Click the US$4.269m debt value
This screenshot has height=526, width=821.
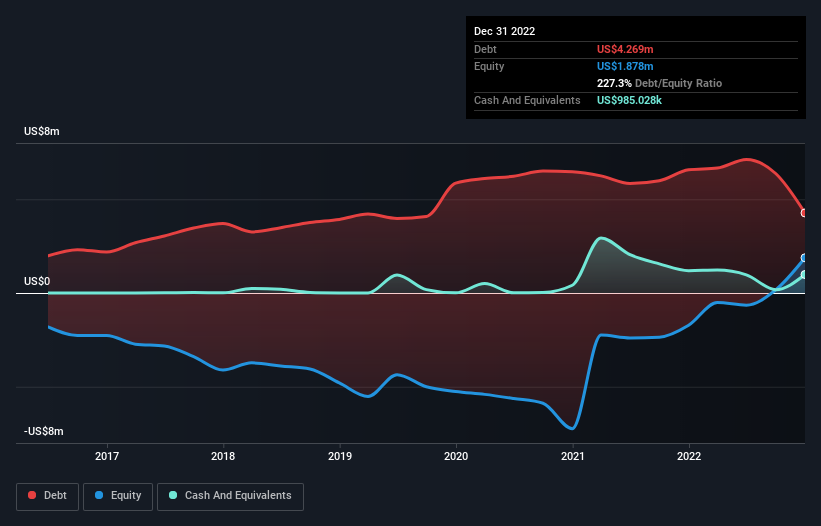(625, 49)
